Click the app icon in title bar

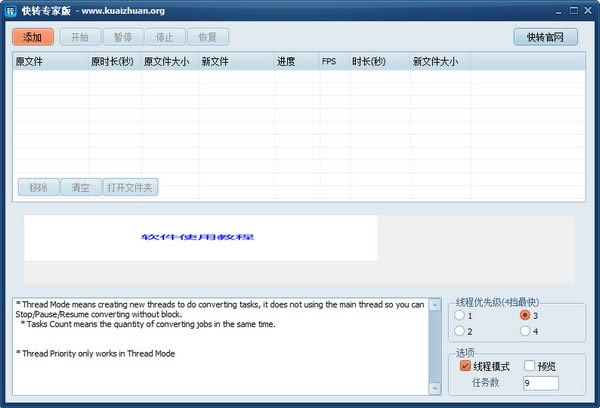pyautogui.click(x=11, y=11)
